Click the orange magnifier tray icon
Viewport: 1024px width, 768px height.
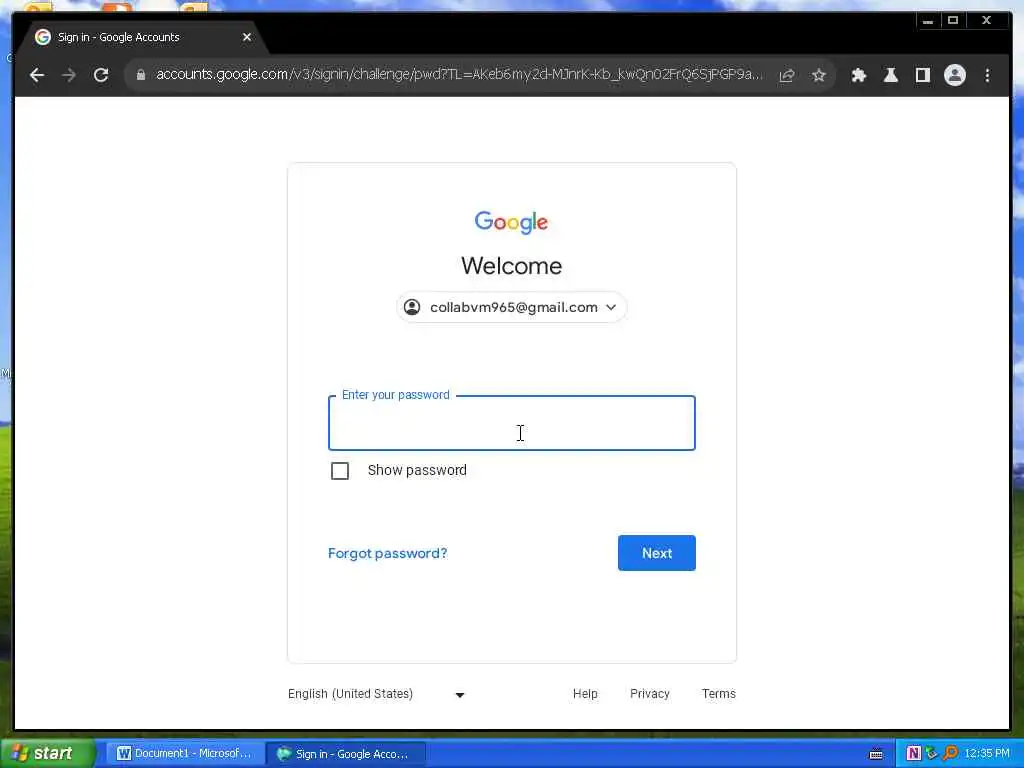pyautogui.click(x=951, y=754)
